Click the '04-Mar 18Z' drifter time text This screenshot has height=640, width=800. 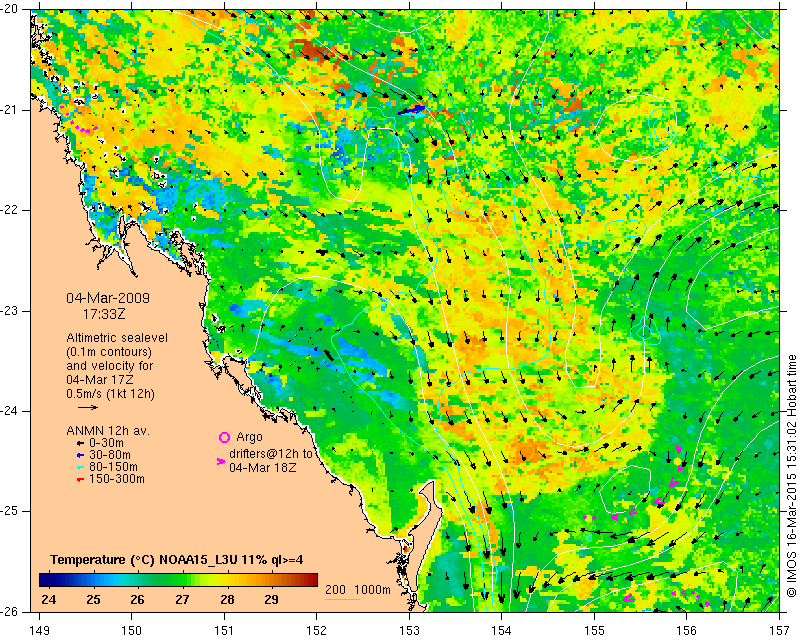coord(263,467)
